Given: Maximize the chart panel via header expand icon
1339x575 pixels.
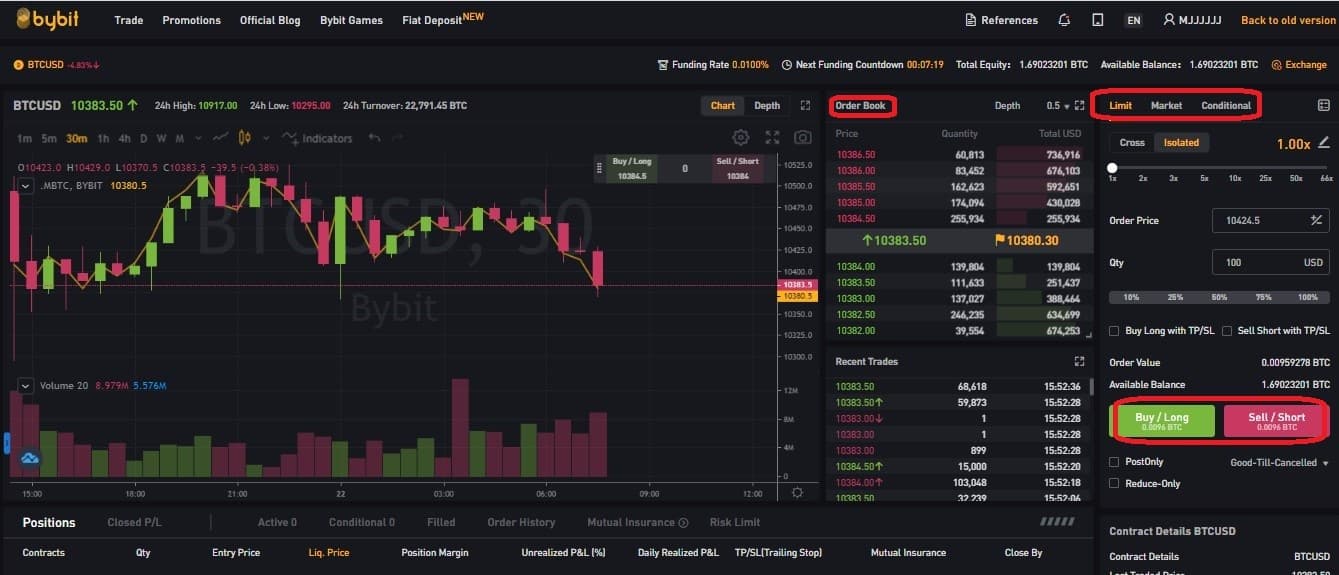Looking at the screenshot, I should 805,105.
